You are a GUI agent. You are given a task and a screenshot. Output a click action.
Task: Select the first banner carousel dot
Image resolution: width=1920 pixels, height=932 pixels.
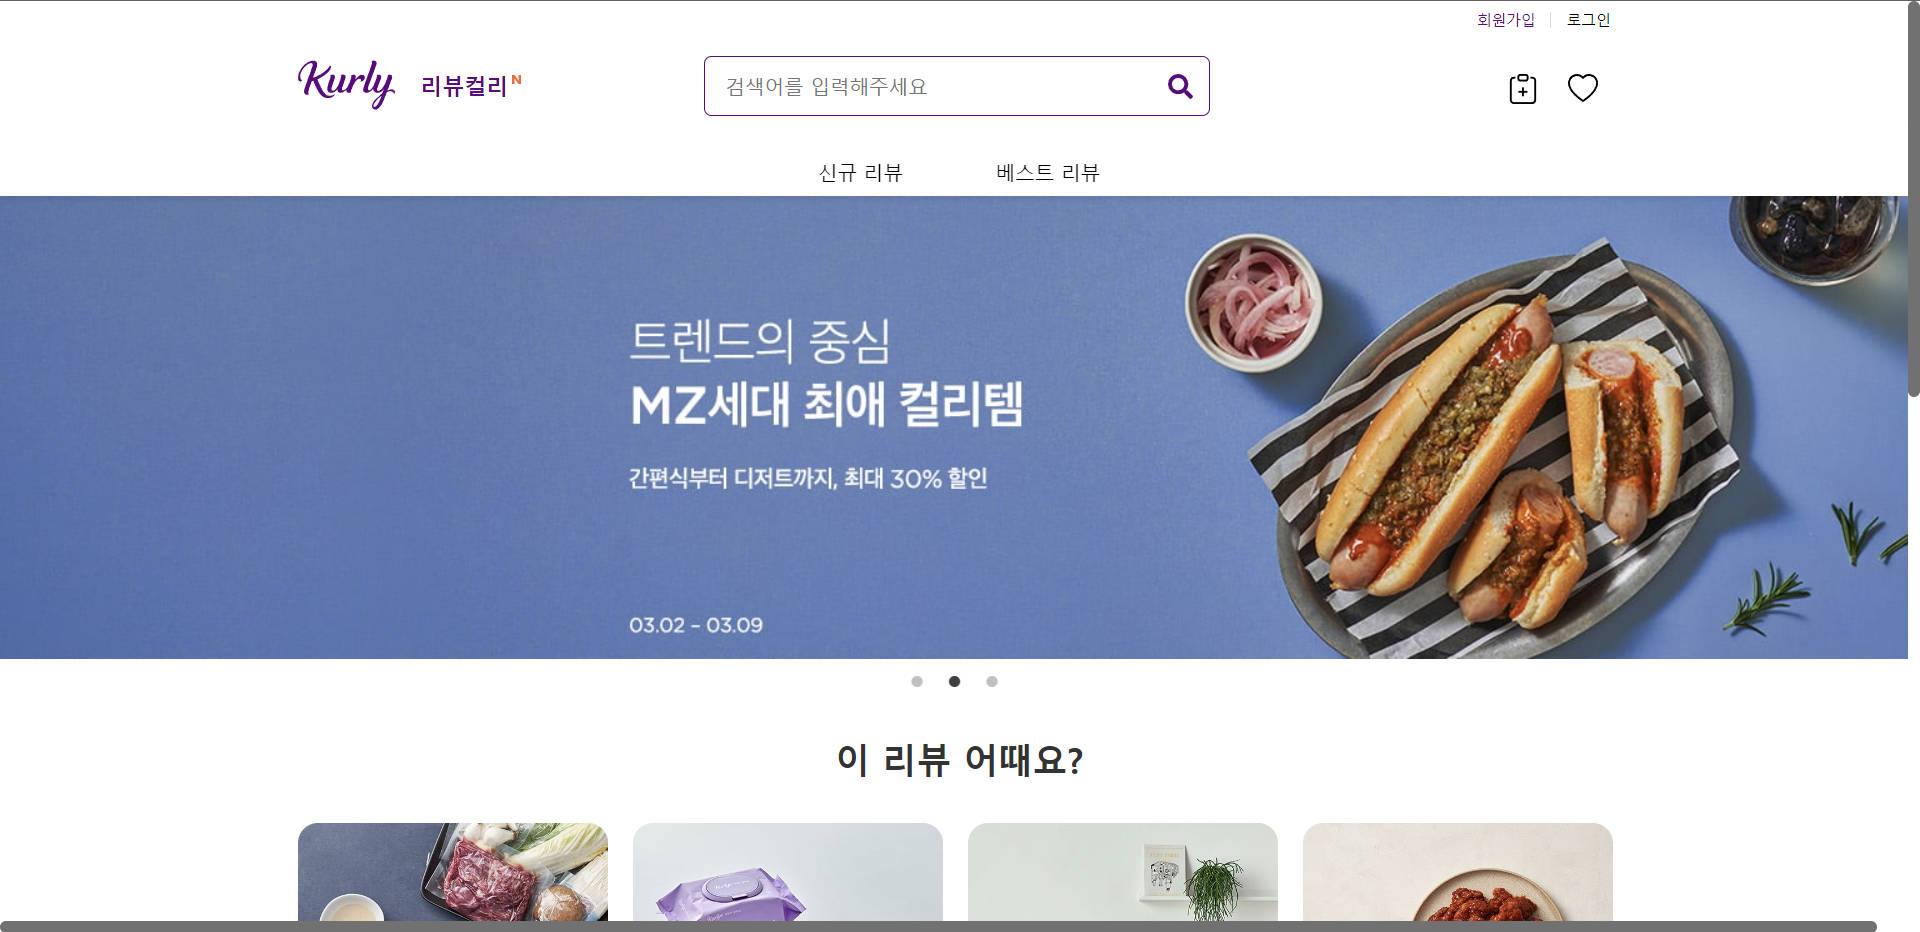click(917, 681)
